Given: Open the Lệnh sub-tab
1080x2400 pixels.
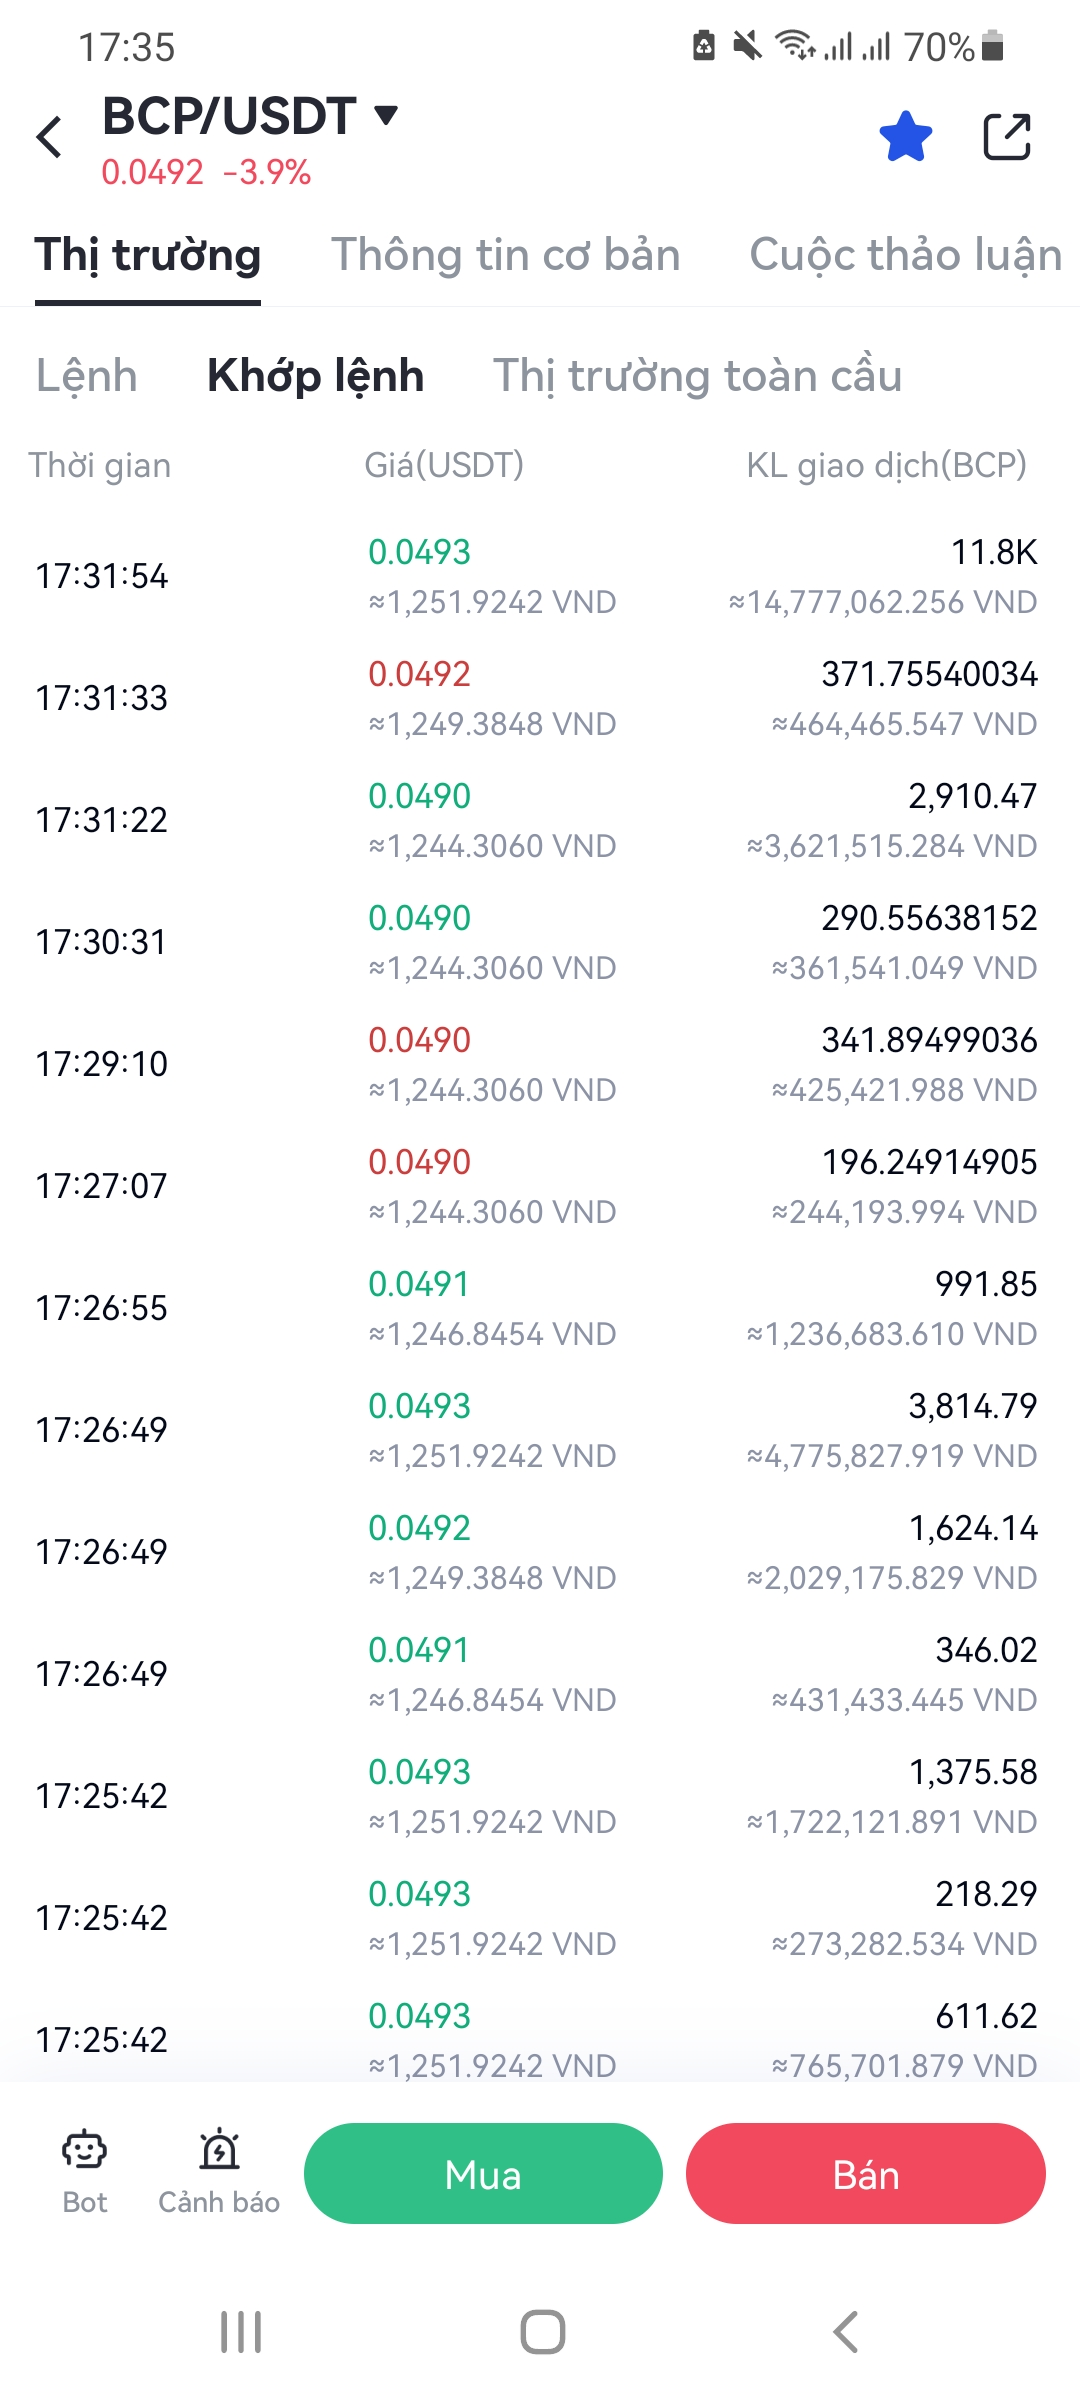Looking at the screenshot, I should click(87, 376).
